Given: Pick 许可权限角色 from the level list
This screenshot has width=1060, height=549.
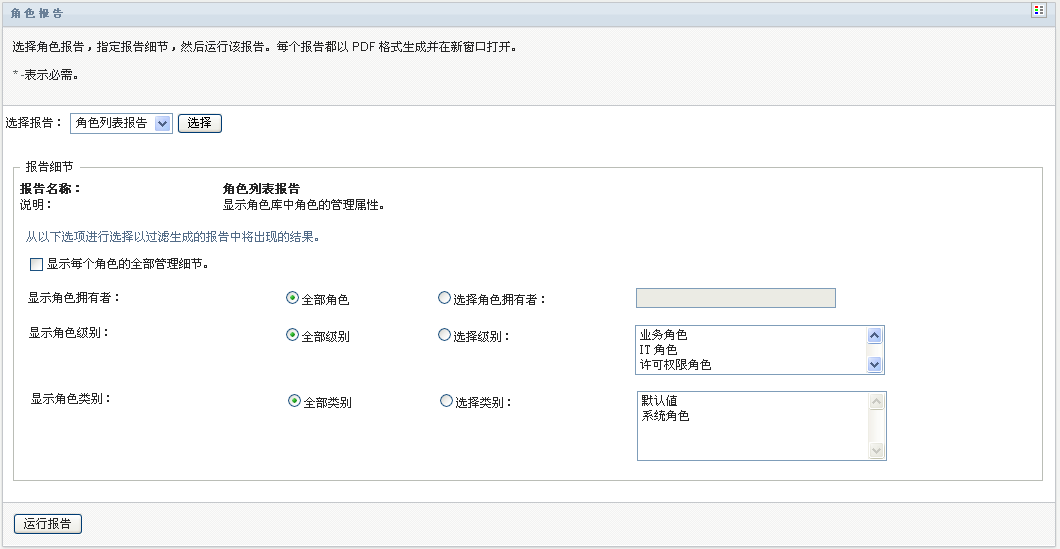Looking at the screenshot, I should (677, 365).
